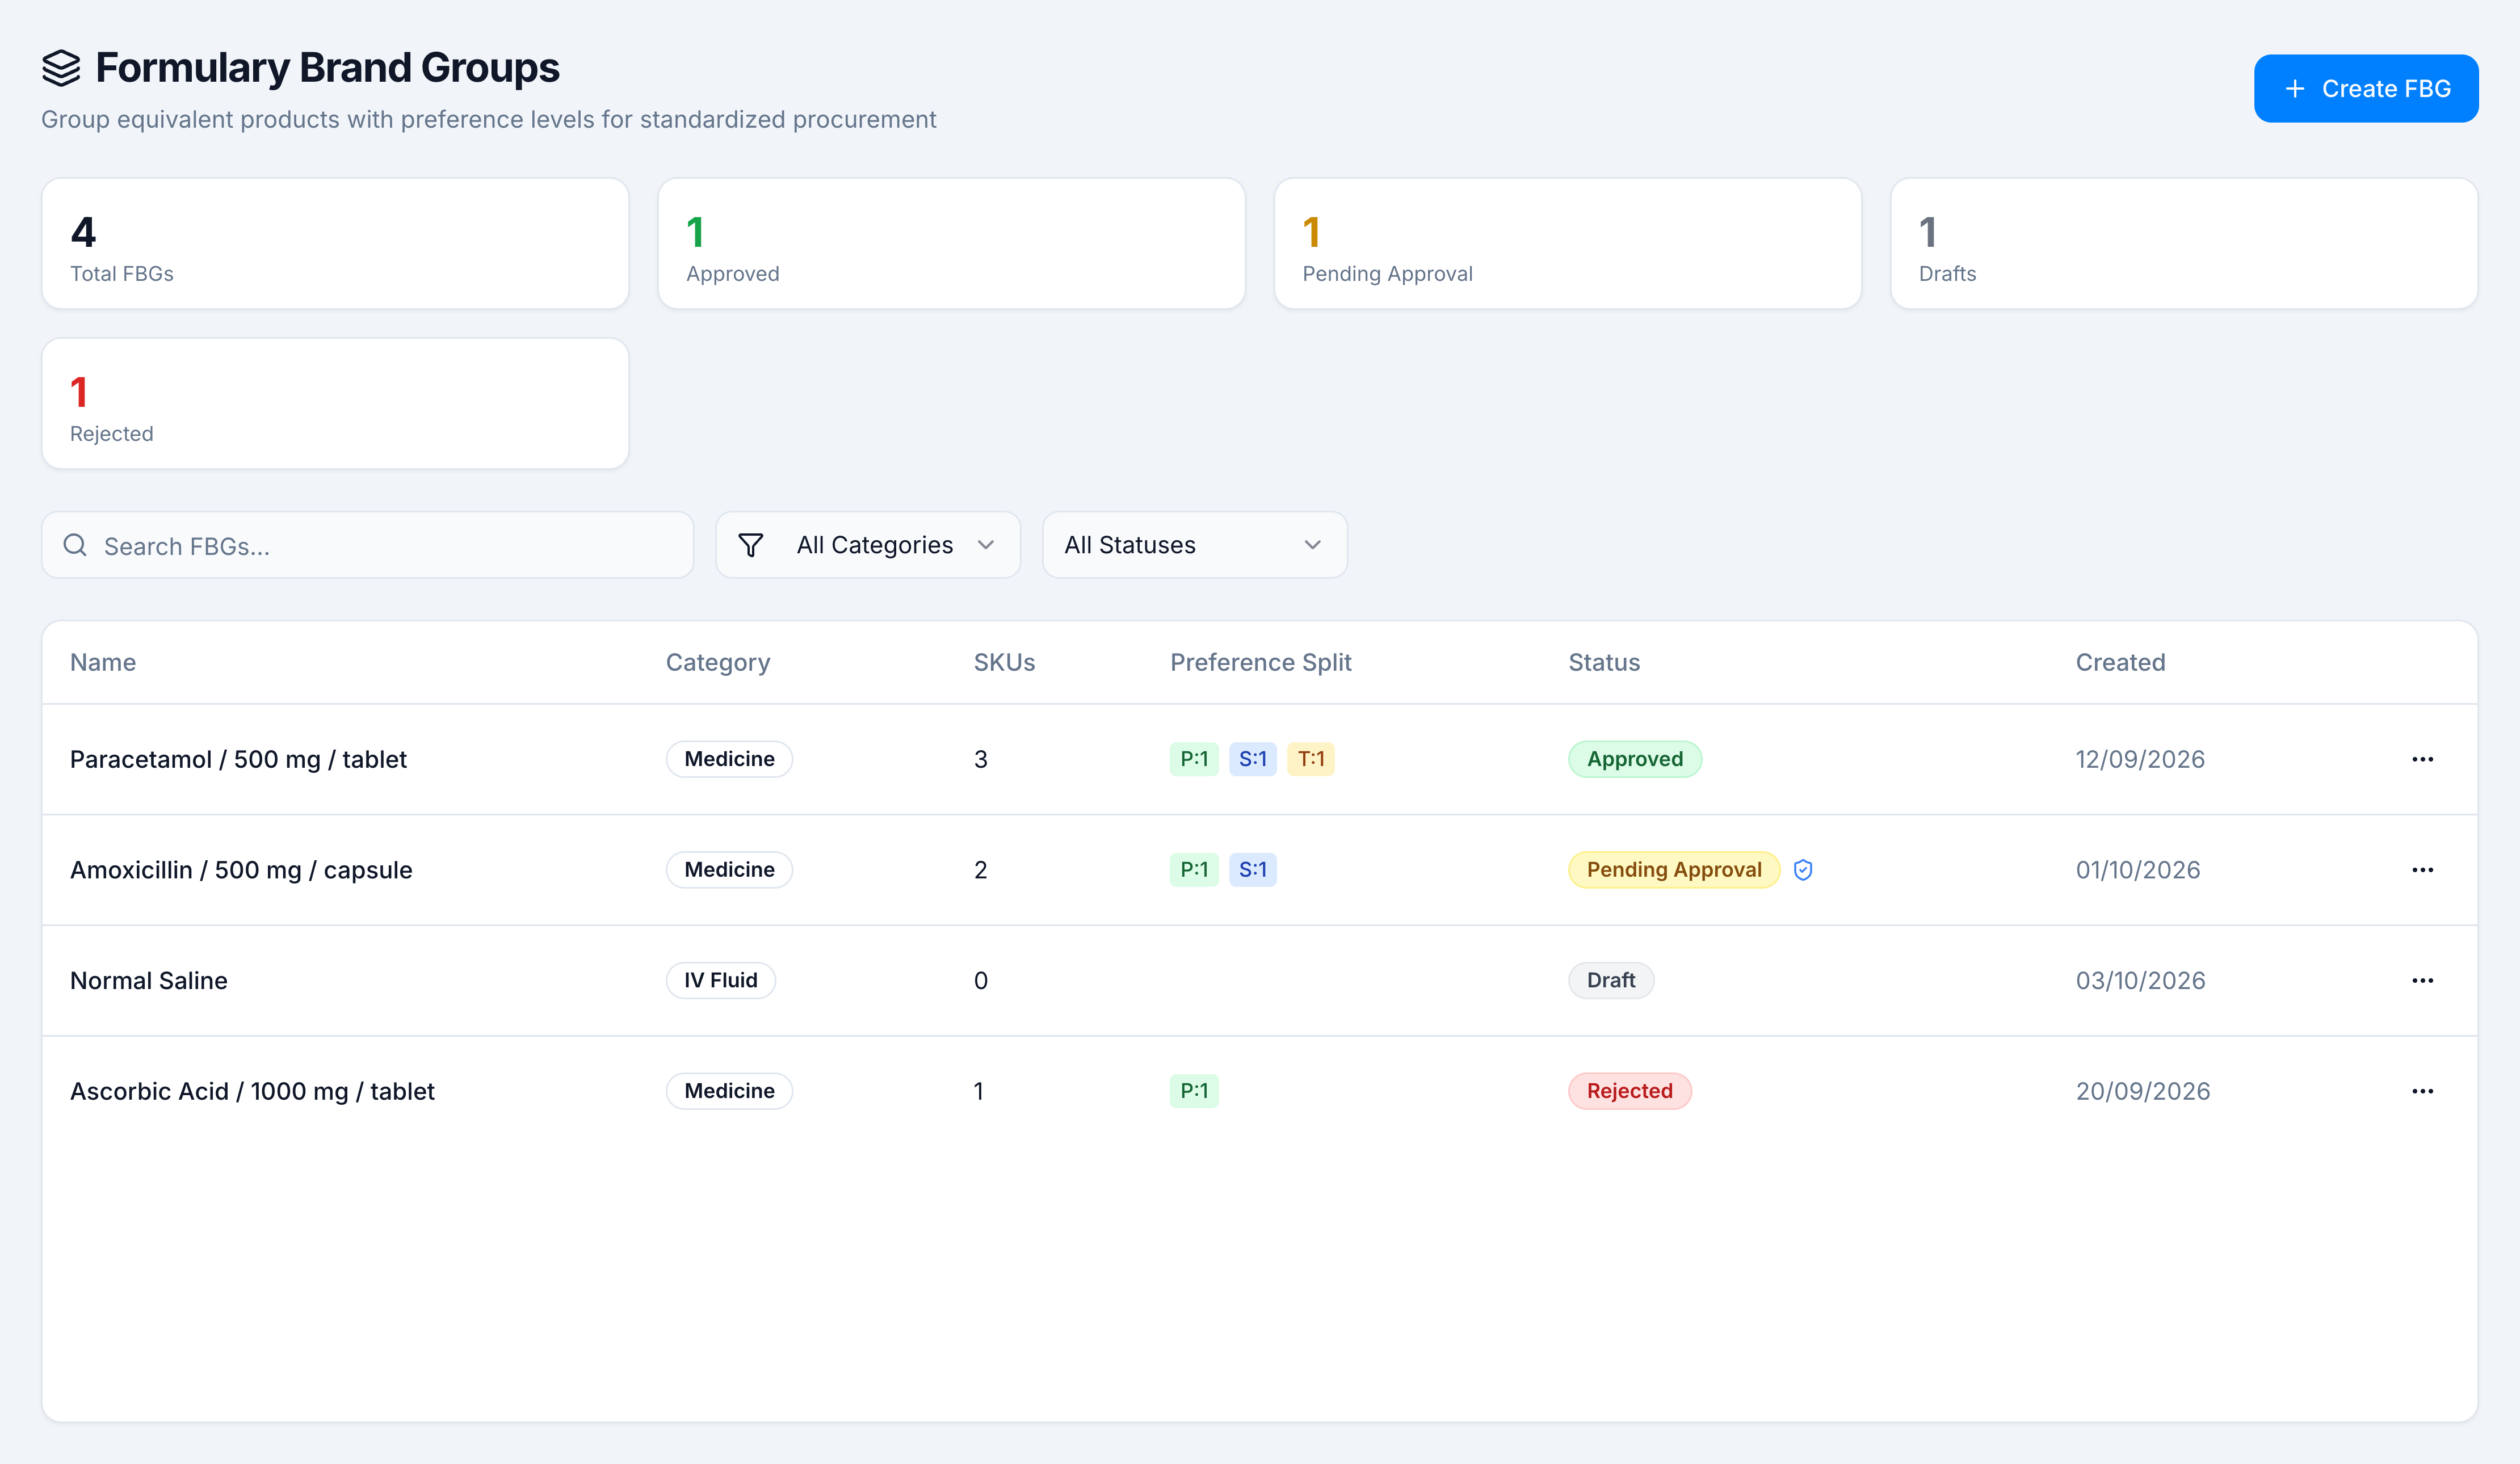
Task: Click the plus icon in Create FBG
Action: coord(2295,89)
